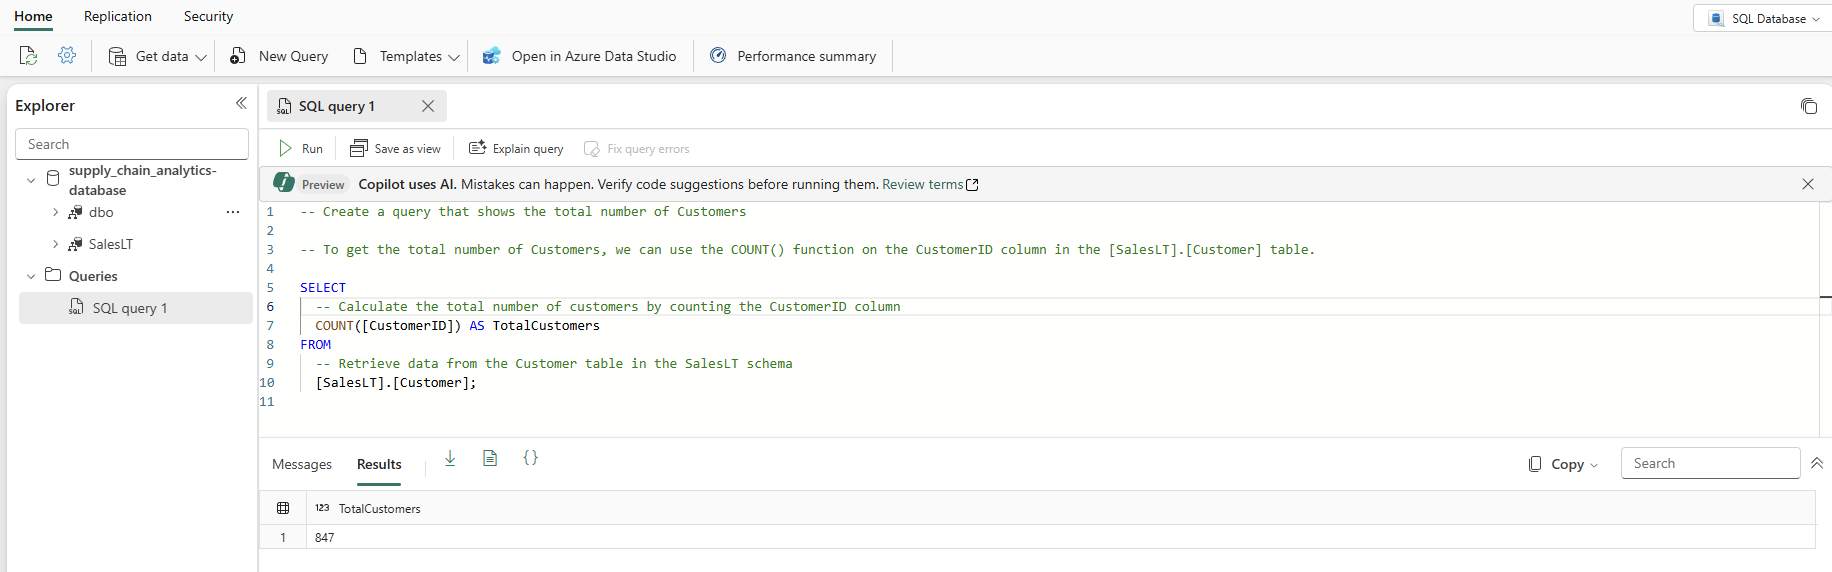Expand the dbo schema node
The height and width of the screenshot is (572, 1832).
tap(55, 212)
